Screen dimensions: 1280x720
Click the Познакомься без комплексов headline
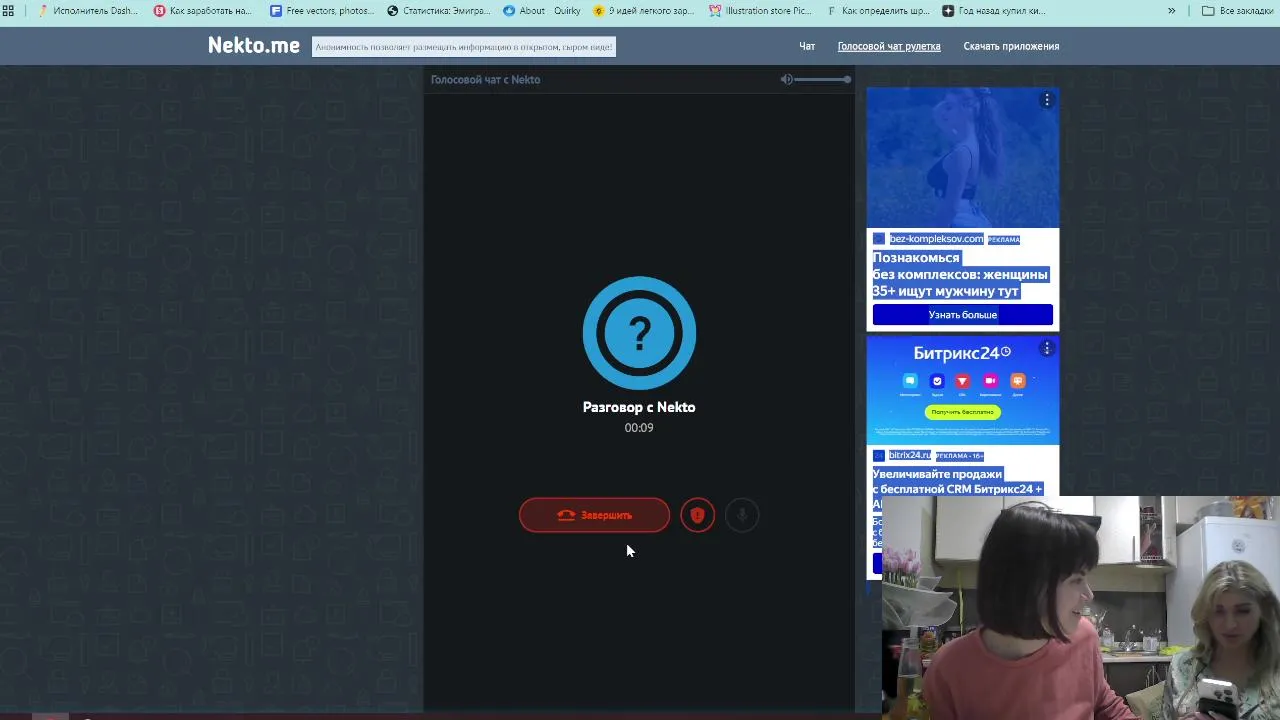(x=960, y=274)
